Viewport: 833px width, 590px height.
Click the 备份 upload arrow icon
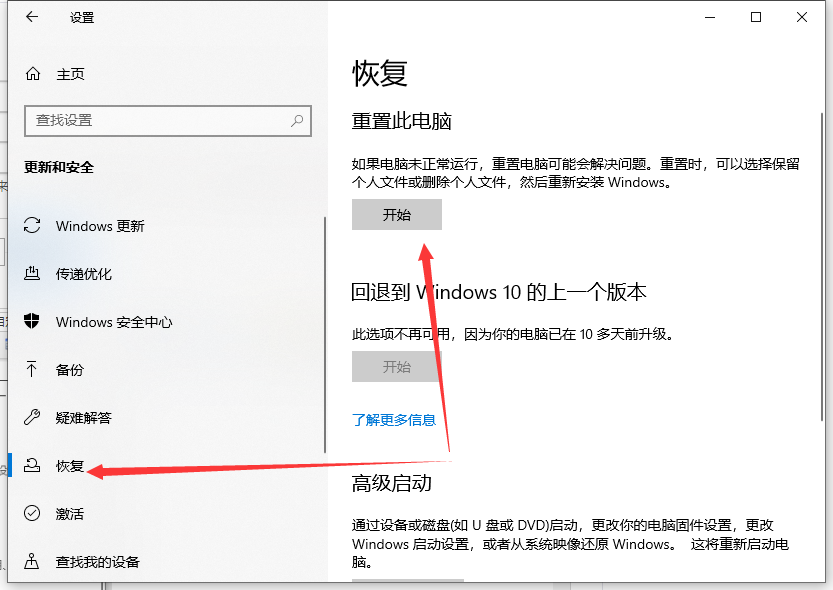(33, 370)
